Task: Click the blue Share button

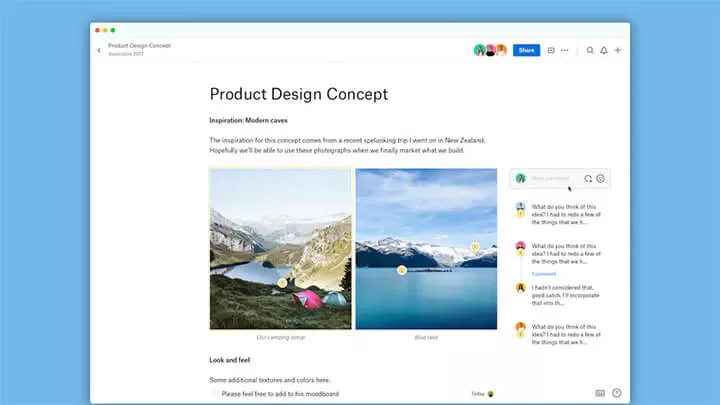Action: [526, 50]
